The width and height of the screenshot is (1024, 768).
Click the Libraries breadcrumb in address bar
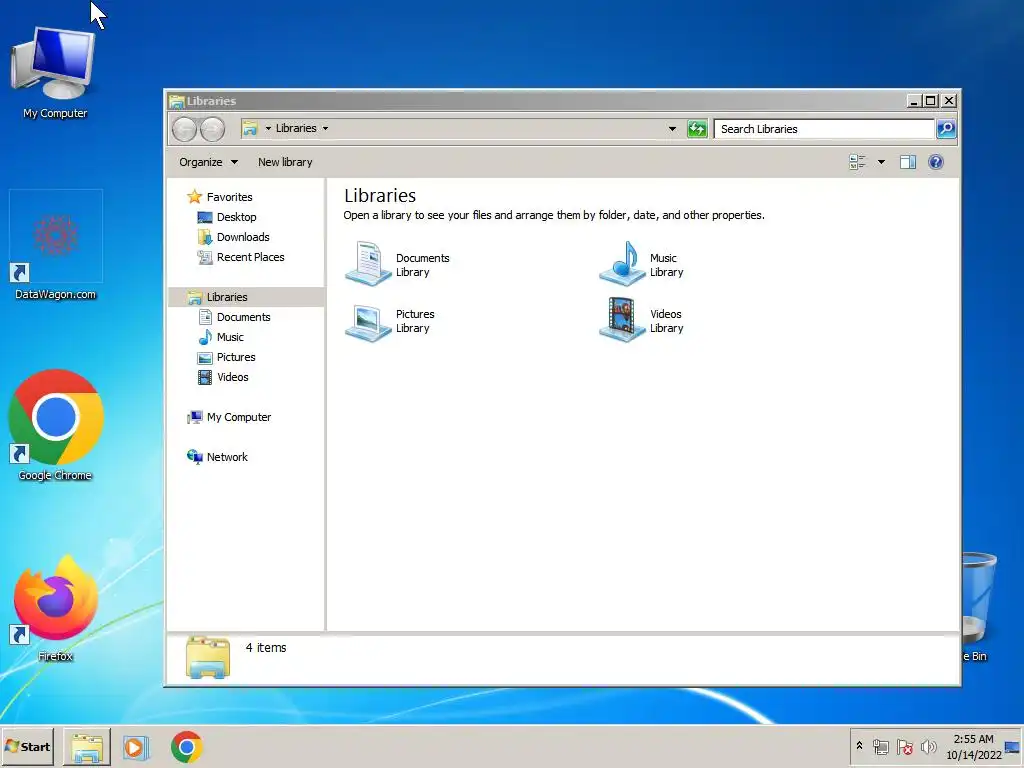tap(296, 128)
